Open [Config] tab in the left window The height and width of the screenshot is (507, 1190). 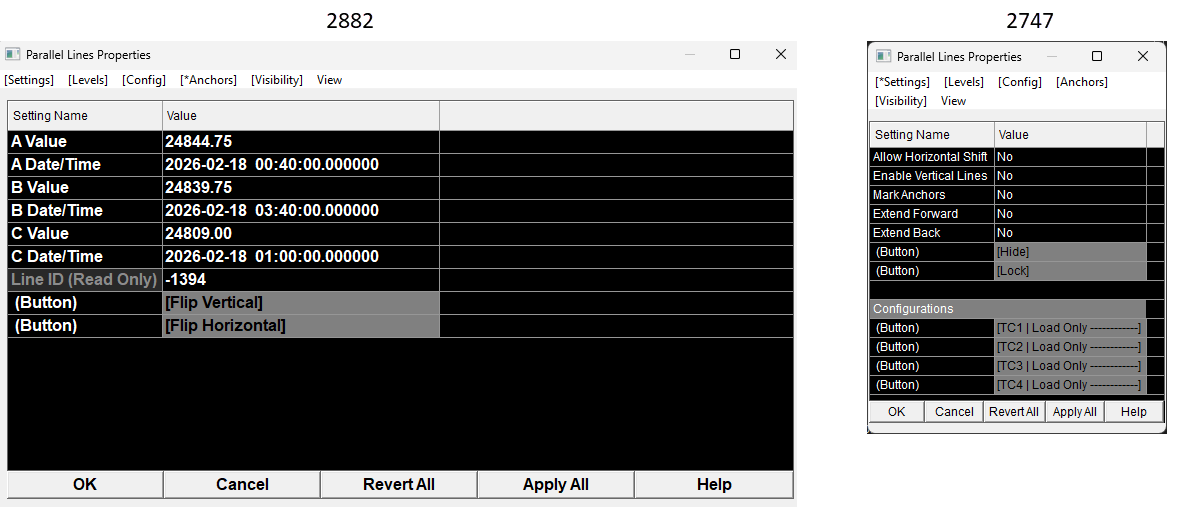tap(144, 80)
